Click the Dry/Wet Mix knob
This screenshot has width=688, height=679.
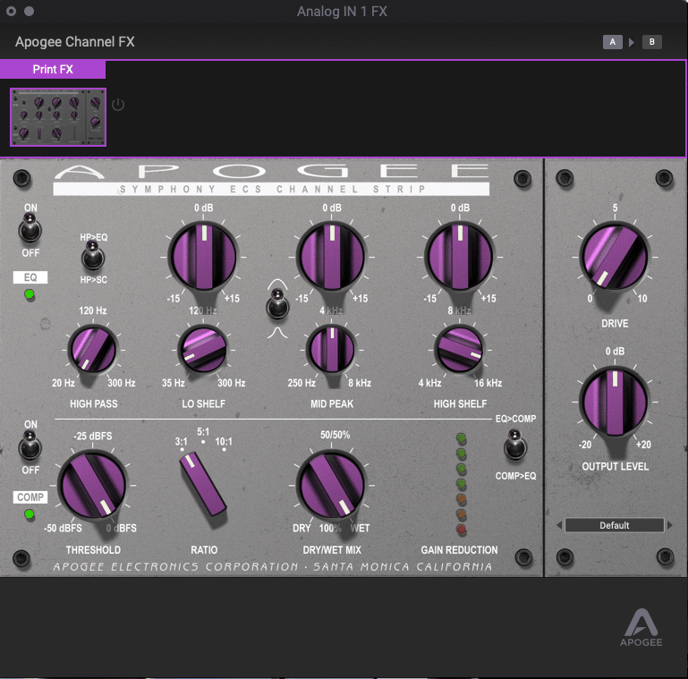332,485
